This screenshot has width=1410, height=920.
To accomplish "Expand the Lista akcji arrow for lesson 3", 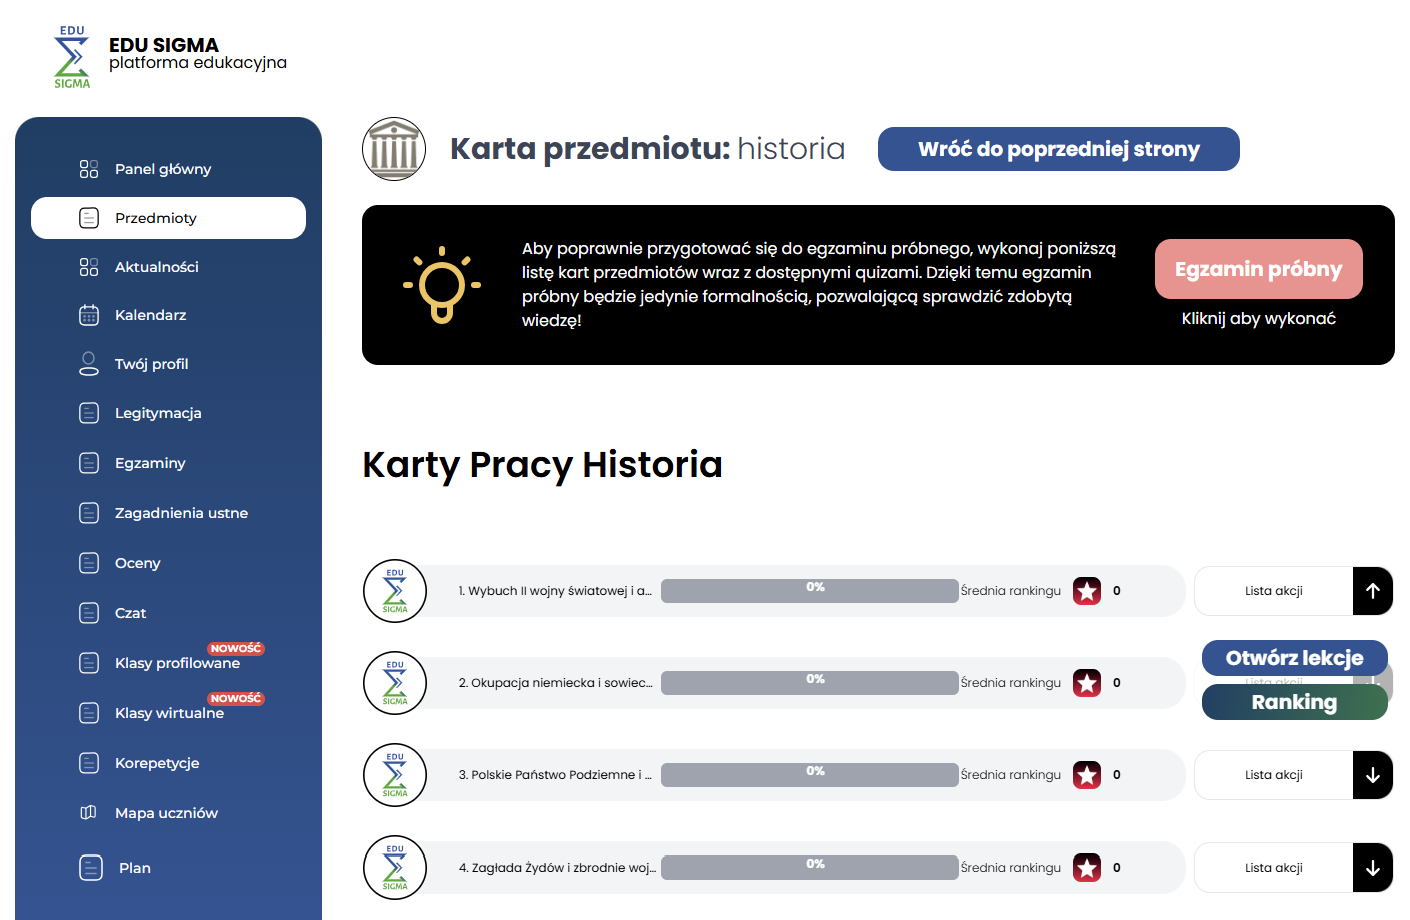I will 1372,775.
